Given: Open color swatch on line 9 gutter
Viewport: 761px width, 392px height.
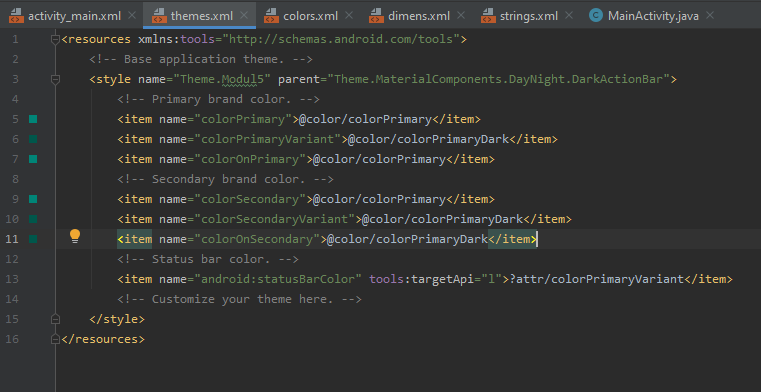Looking at the screenshot, I should coord(33,199).
